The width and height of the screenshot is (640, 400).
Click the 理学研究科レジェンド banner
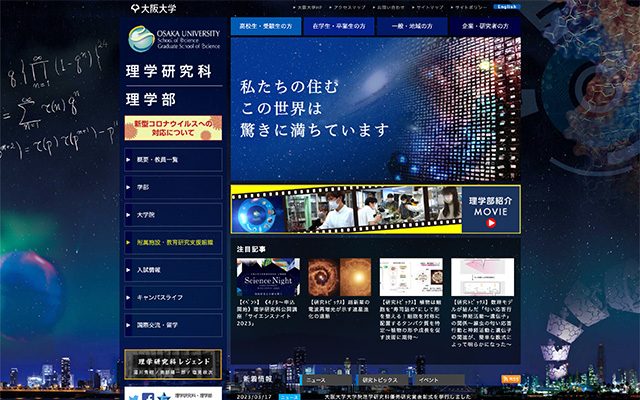point(173,364)
